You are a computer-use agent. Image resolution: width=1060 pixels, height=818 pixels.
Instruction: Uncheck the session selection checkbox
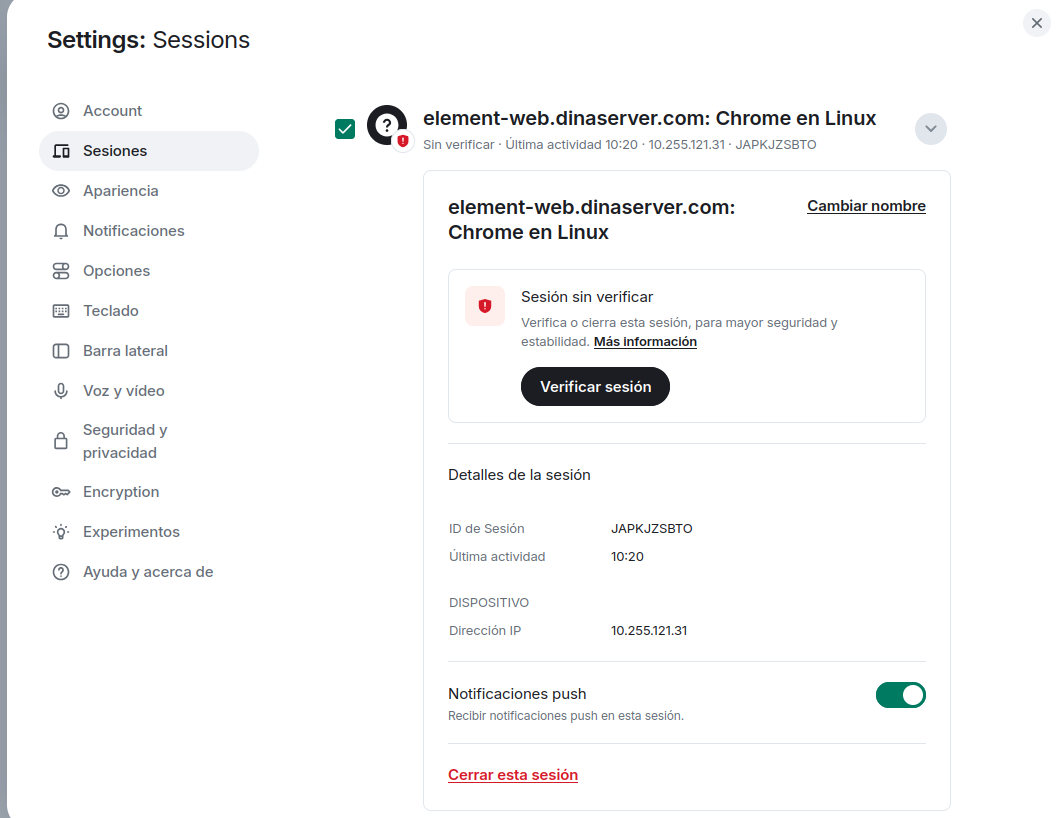[345, 129]
